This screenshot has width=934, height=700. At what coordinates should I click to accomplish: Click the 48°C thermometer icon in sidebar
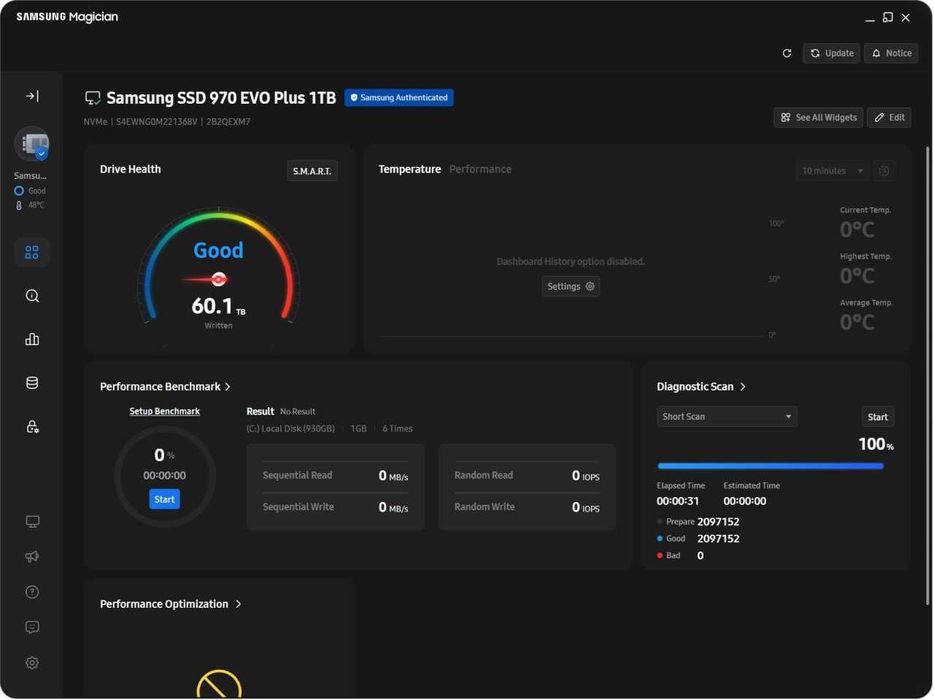point(19,205)
